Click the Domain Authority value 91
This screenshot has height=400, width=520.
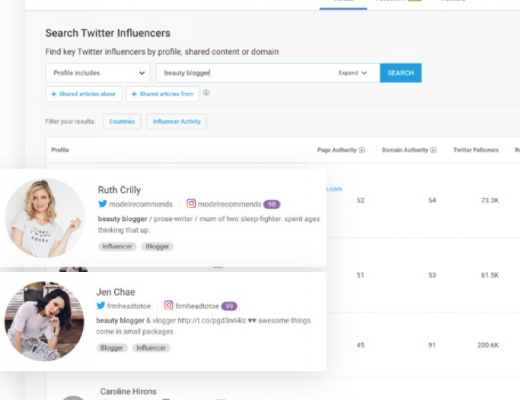432,345
